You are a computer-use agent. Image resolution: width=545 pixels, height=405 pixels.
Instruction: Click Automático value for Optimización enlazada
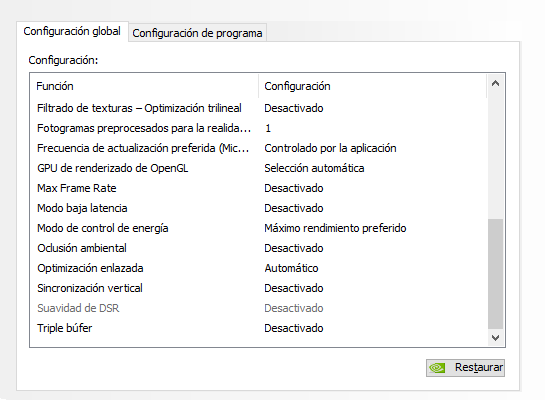(x=291, y=268)
